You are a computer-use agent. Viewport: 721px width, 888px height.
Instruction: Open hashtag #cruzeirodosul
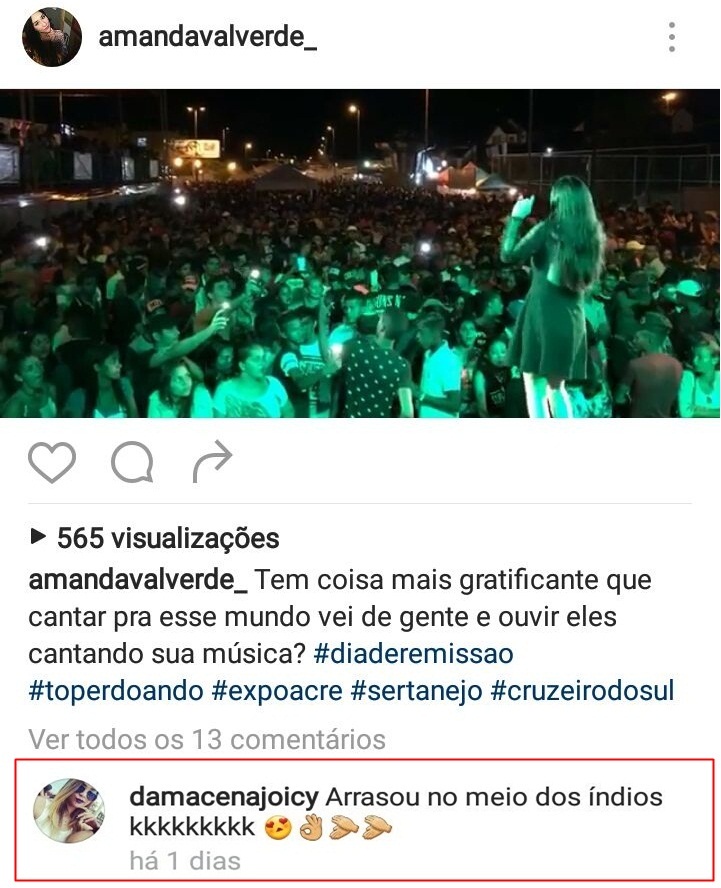click(583, 691)
